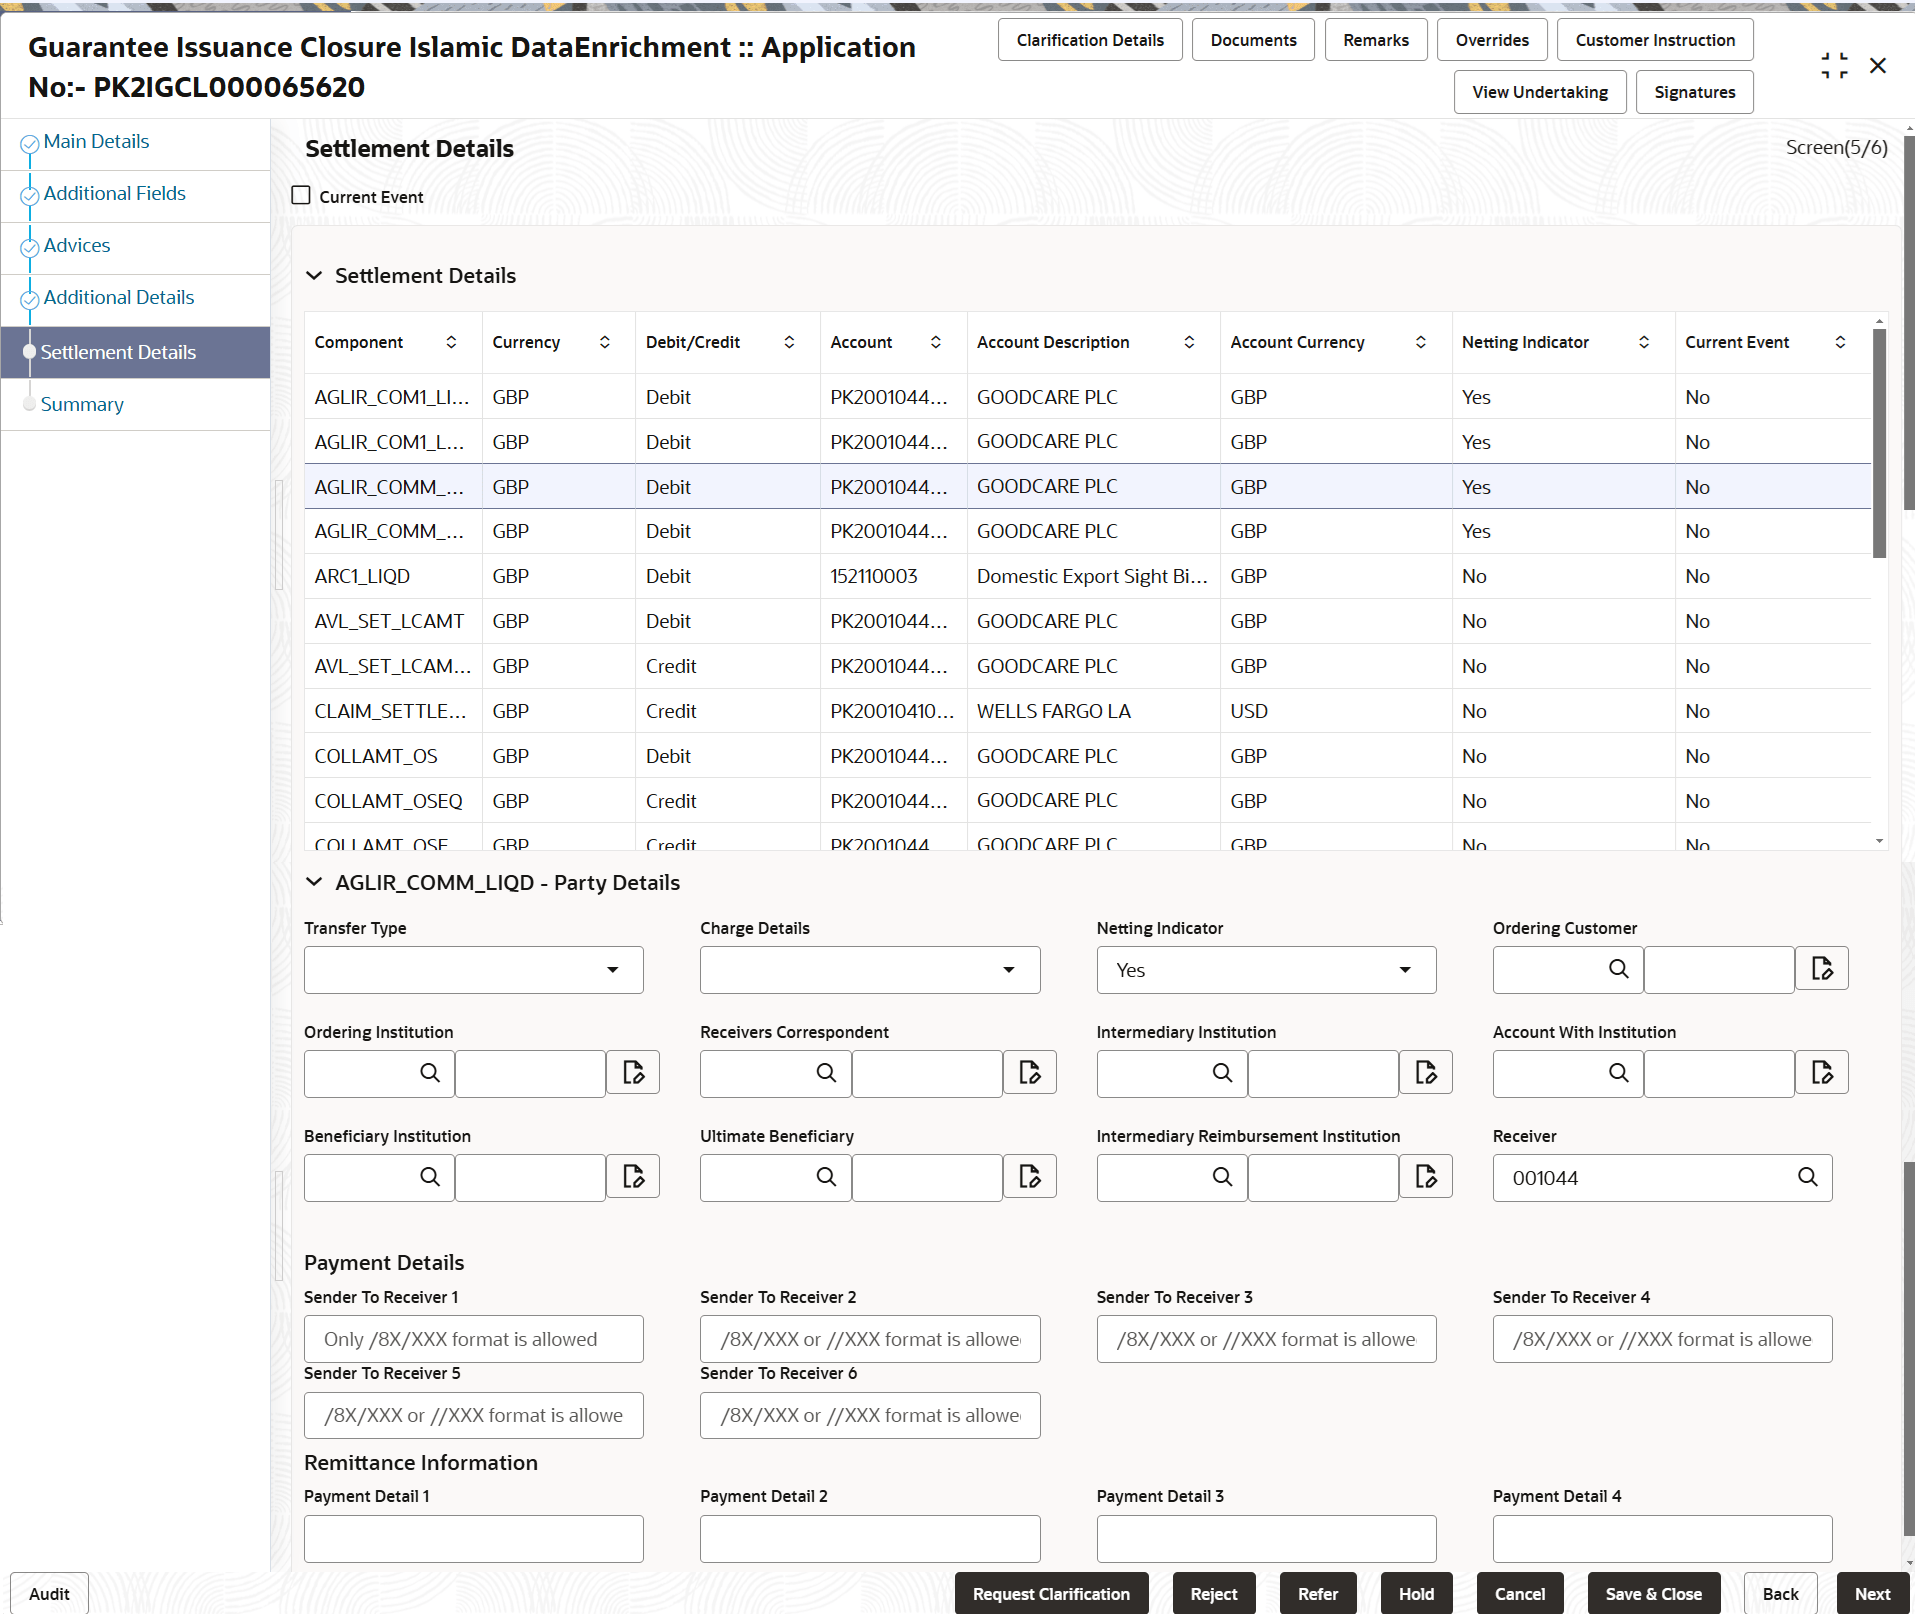This screenshot has height=1614, width=1915.
Task: Search Intermediary Institution
Action: [x=1222, y=1072]
